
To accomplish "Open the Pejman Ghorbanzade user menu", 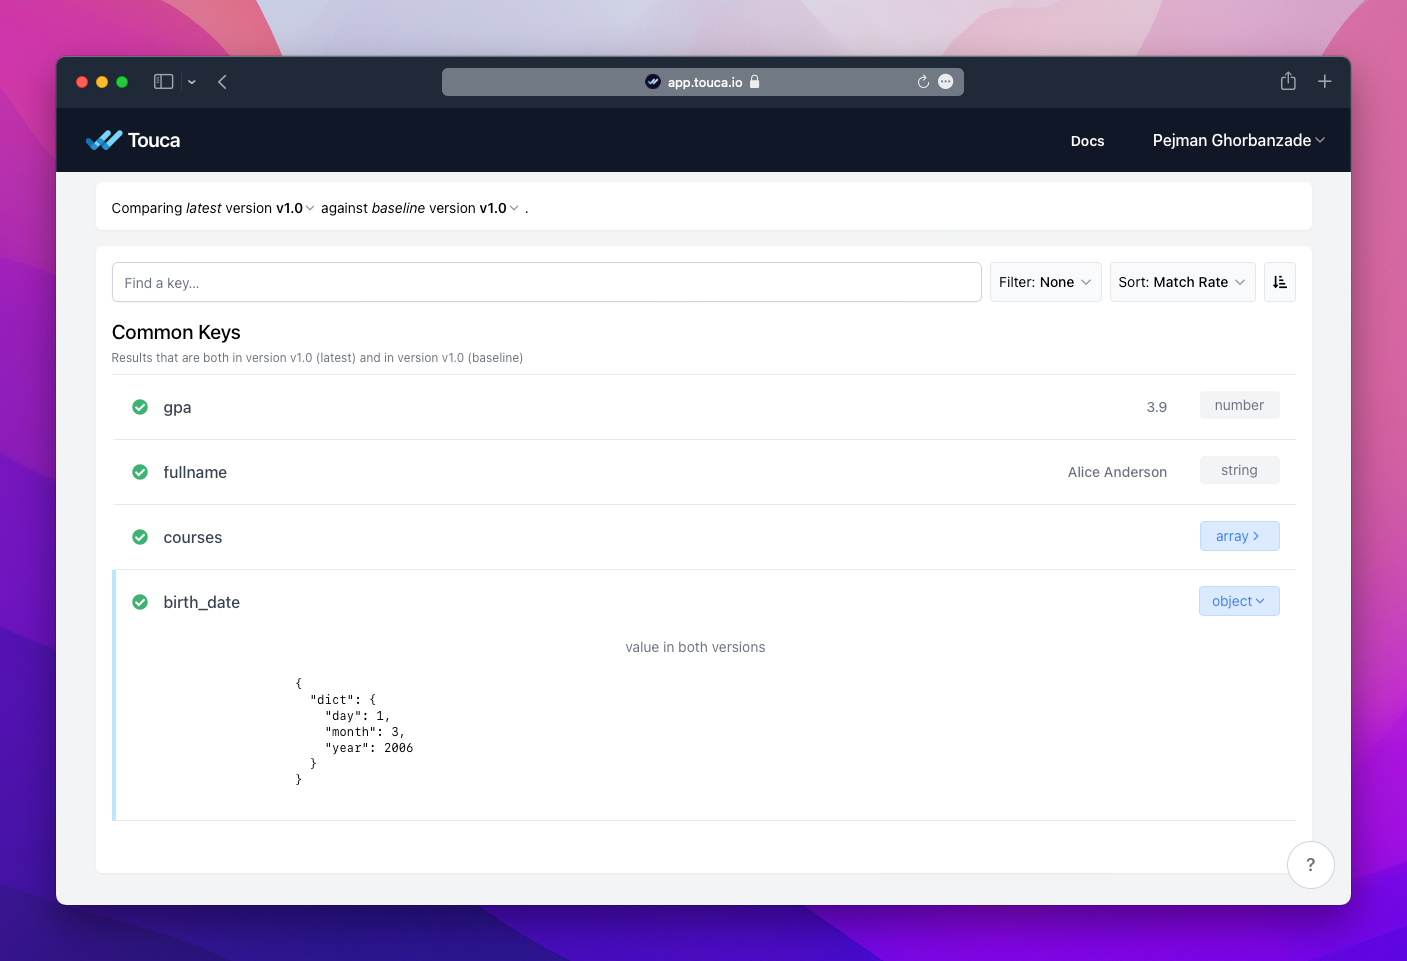I will 1238,140.
